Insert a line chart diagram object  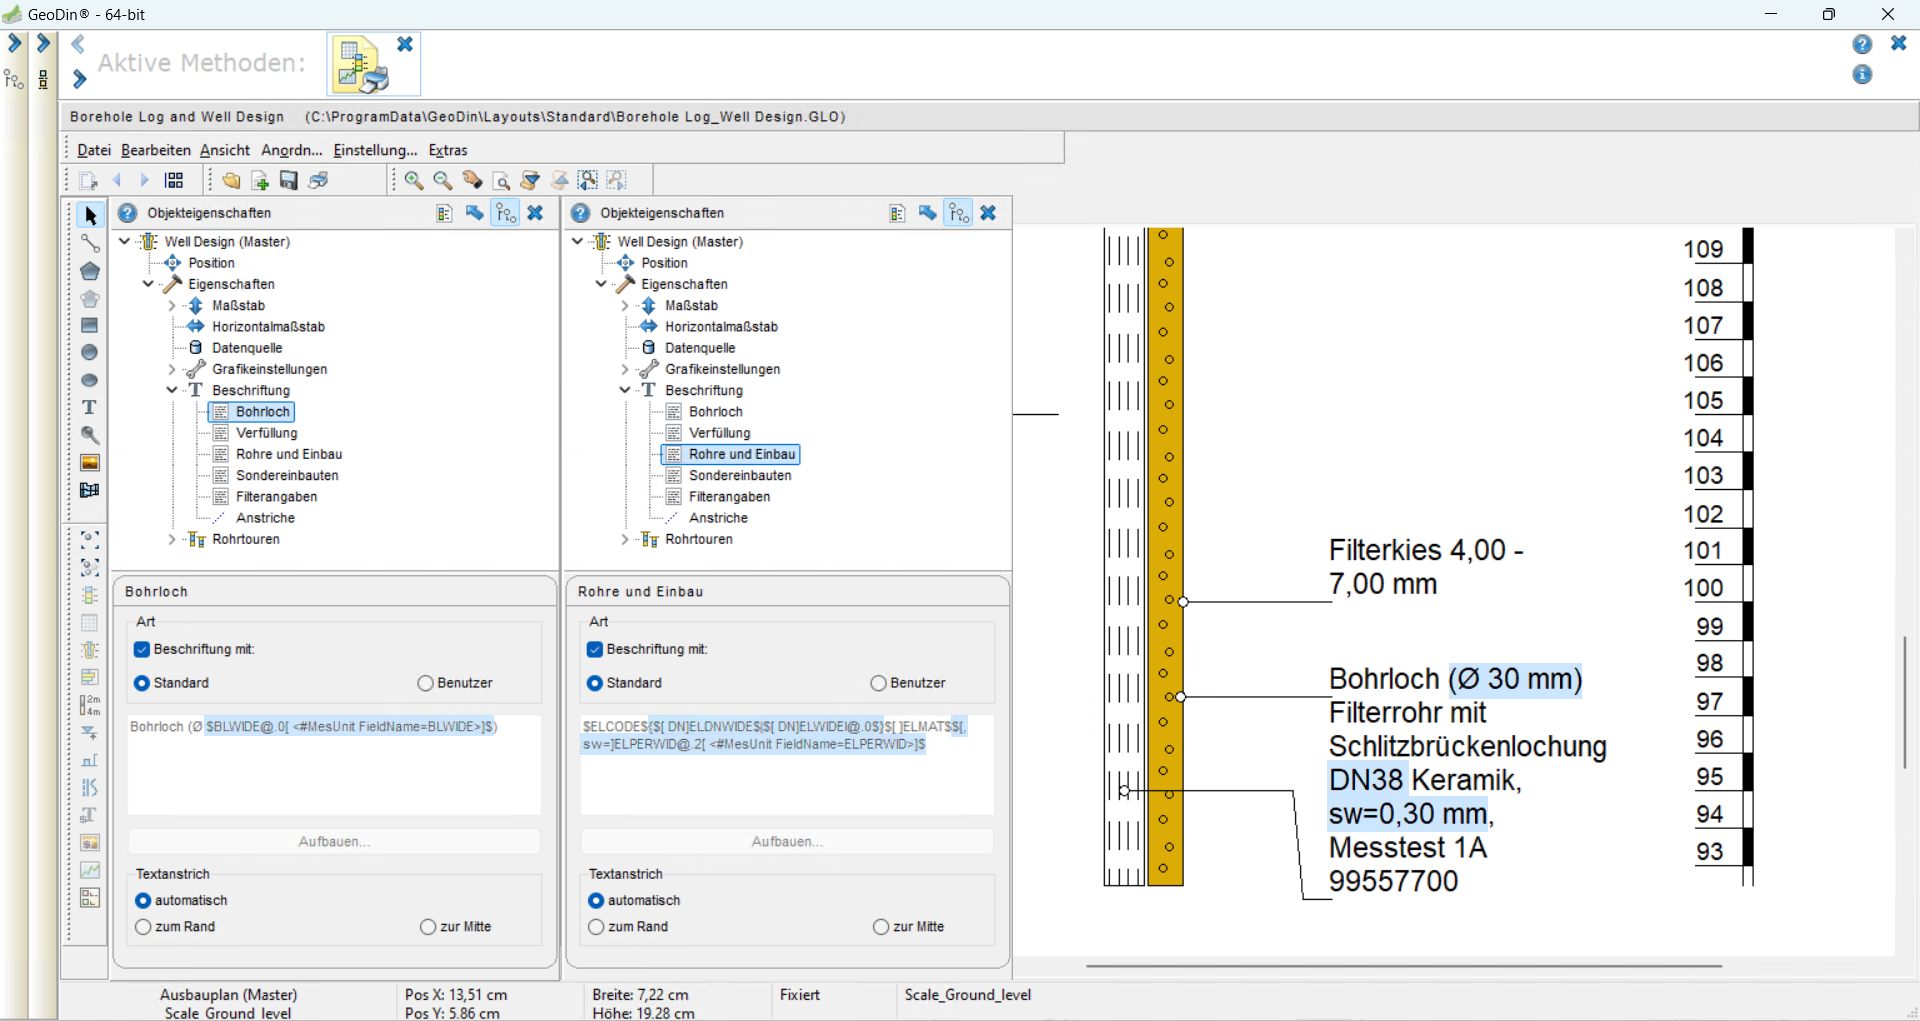pos(90,870)
